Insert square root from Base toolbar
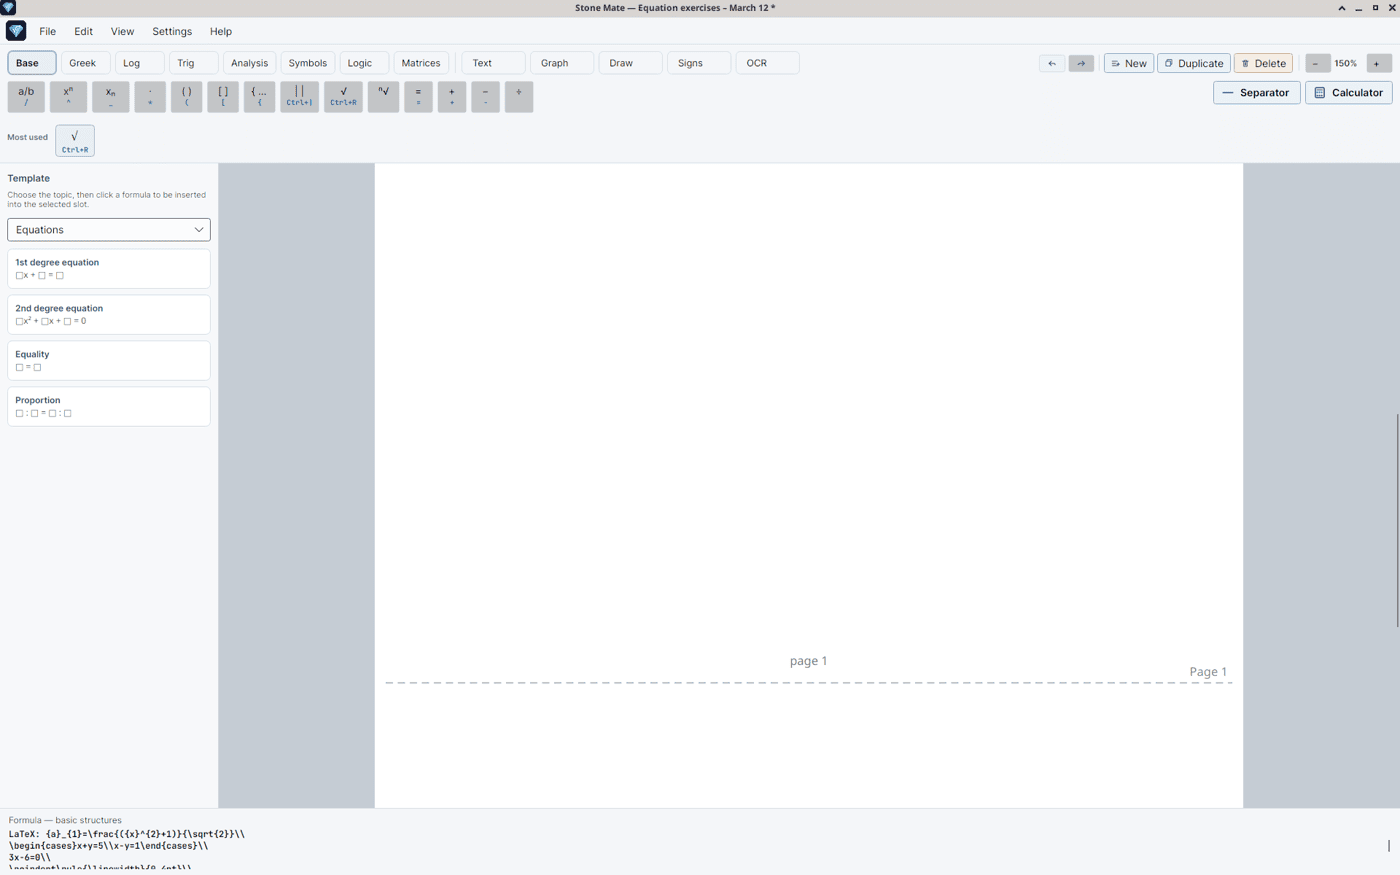The image size is (1400, 875). coord(343,96)
